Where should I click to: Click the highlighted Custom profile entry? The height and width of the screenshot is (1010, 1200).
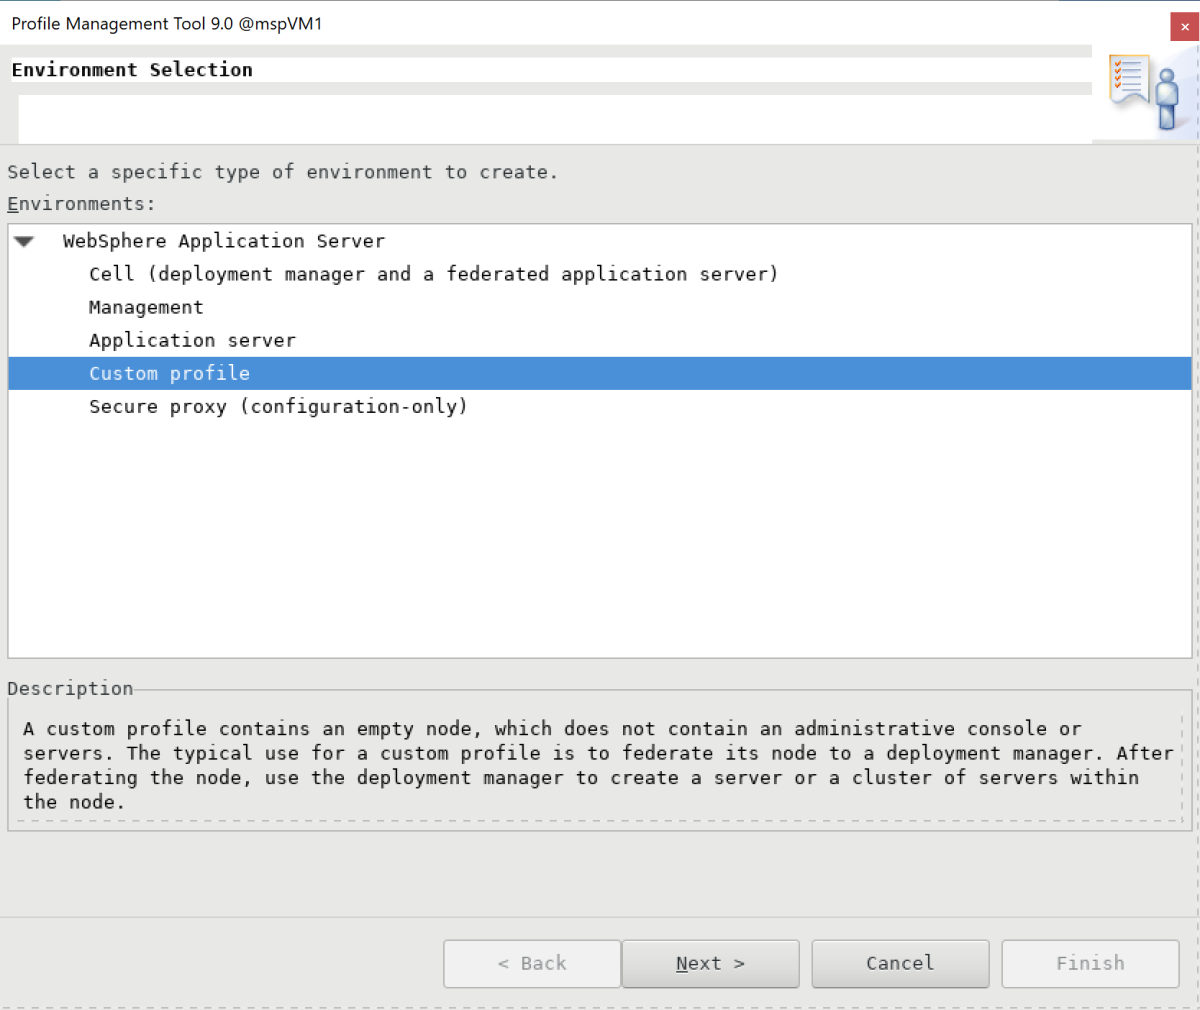(x=169, y=373)
